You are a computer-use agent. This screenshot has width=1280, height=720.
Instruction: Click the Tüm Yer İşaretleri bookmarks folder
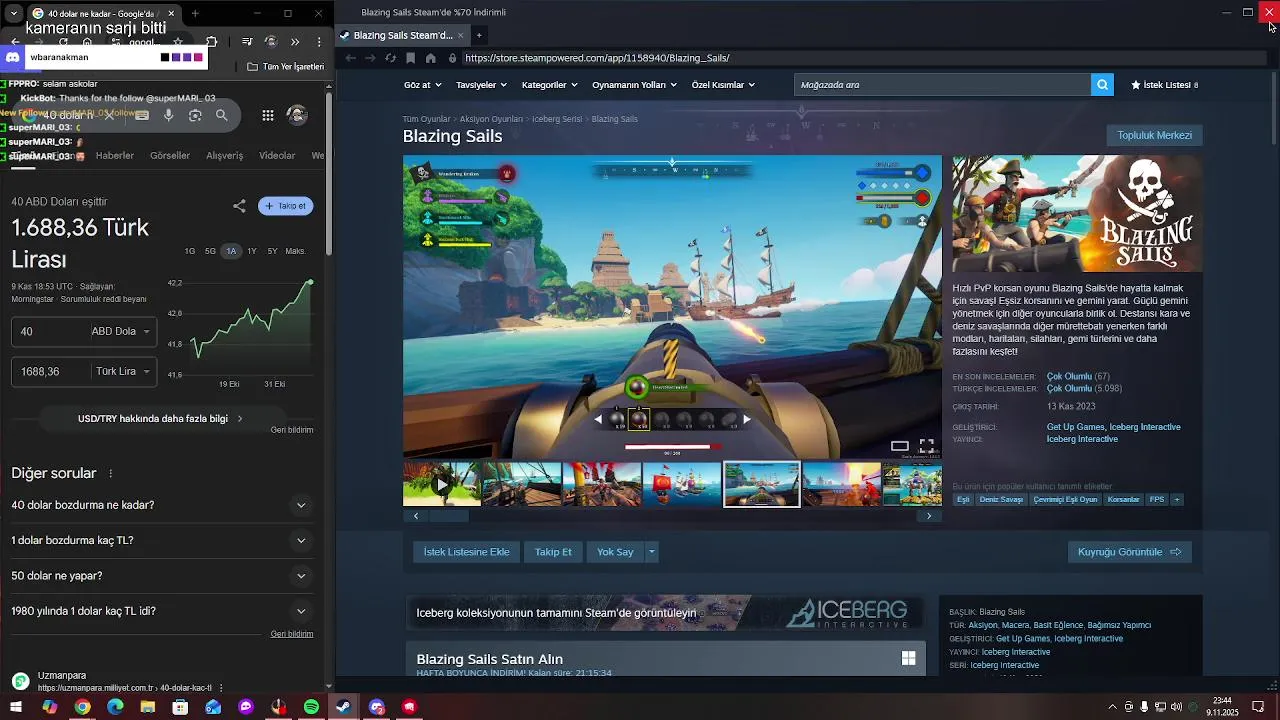(285, 67)
